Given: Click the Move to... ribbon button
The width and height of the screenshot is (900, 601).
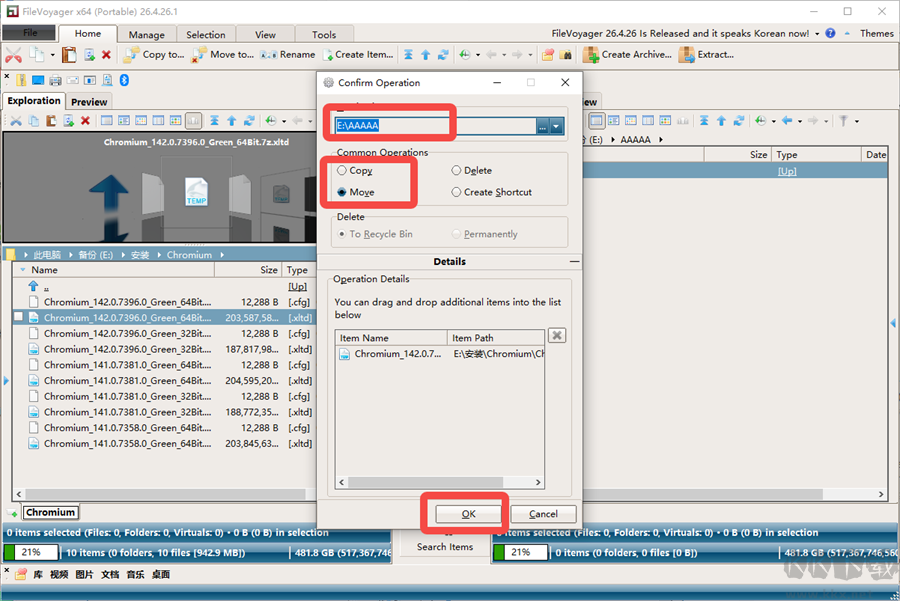Looking at the screenshot, I should pos(223,55).
